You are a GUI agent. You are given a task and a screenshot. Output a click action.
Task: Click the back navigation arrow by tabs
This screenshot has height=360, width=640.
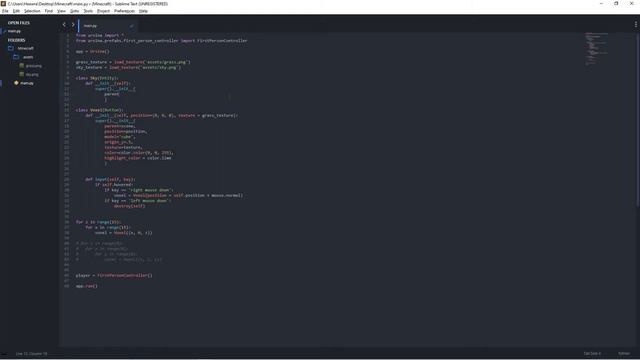click(64, 24)
